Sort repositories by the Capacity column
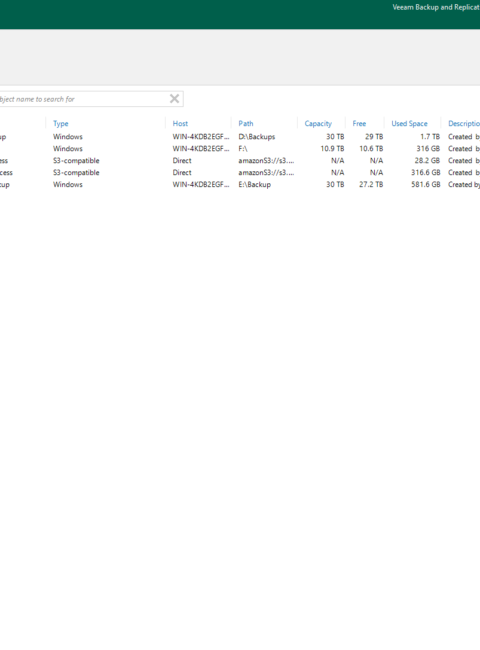 (x=318, y=124)
